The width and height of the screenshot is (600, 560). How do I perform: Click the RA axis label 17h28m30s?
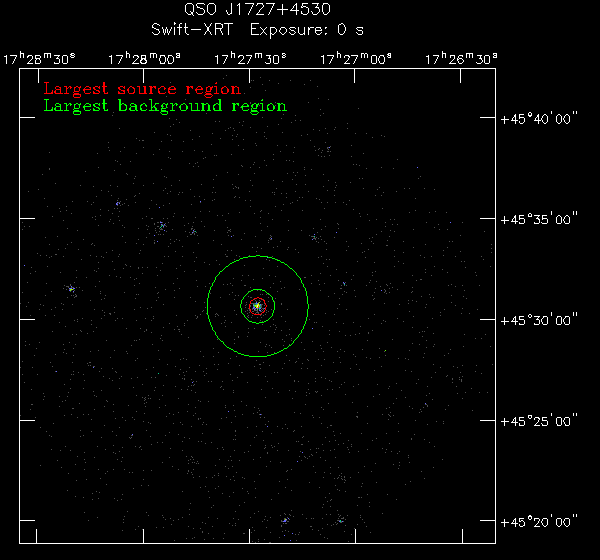coord(39,59)
